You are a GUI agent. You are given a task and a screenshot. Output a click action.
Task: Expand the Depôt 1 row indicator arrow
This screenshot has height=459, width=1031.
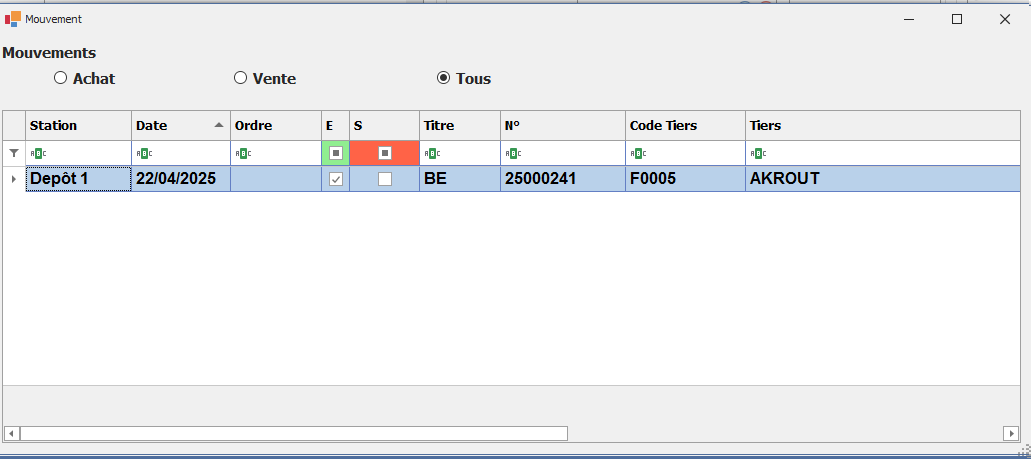point(13,179)
